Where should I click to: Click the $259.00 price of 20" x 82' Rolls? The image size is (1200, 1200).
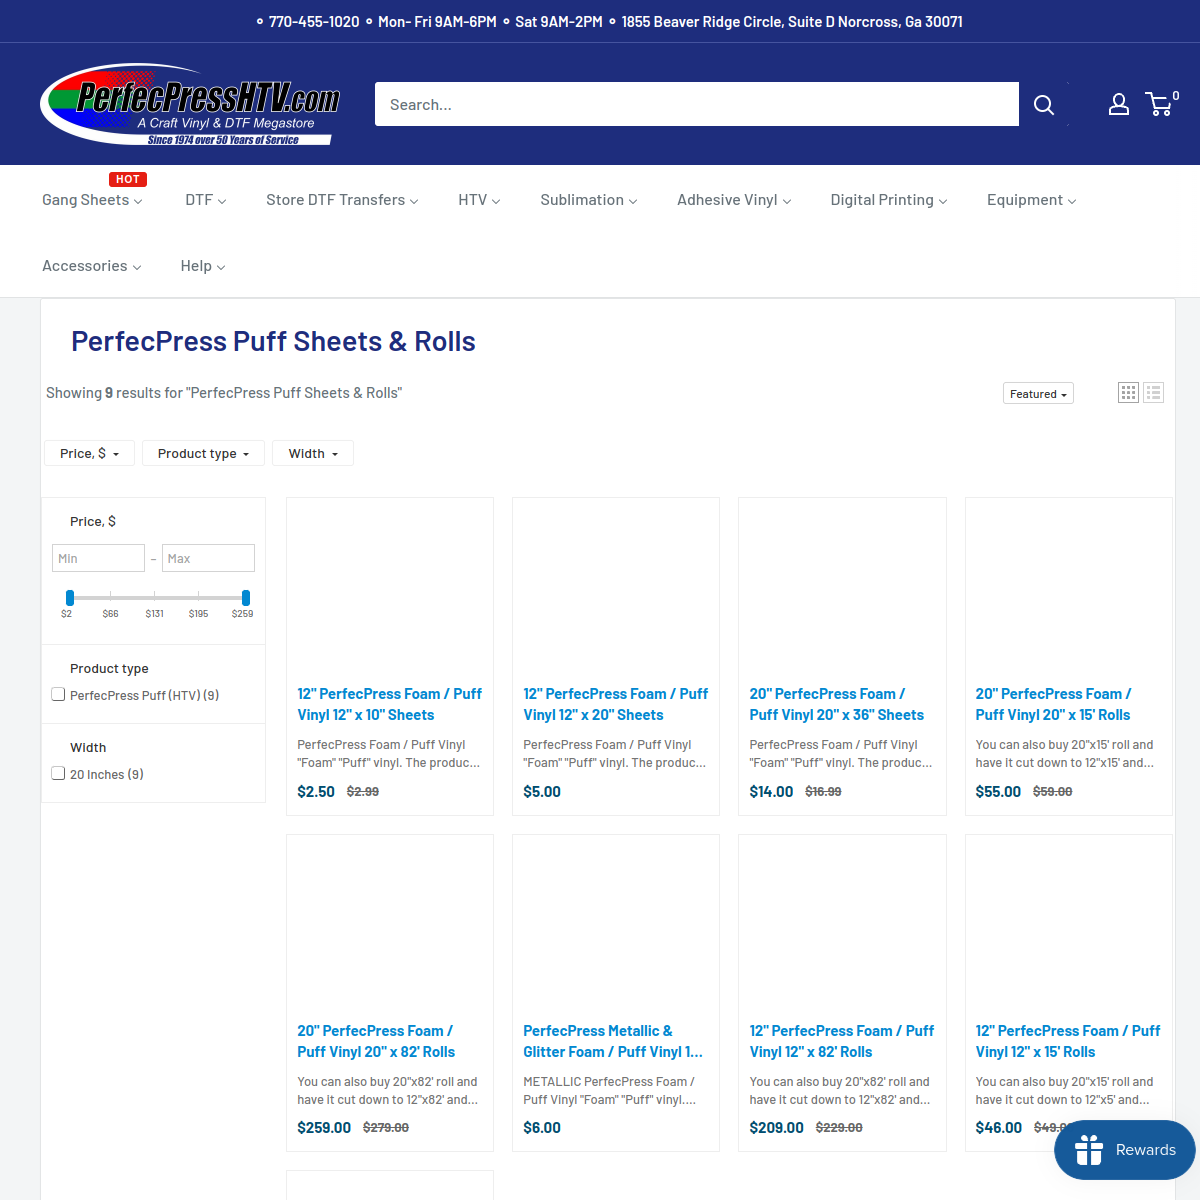click(324, 1128)
